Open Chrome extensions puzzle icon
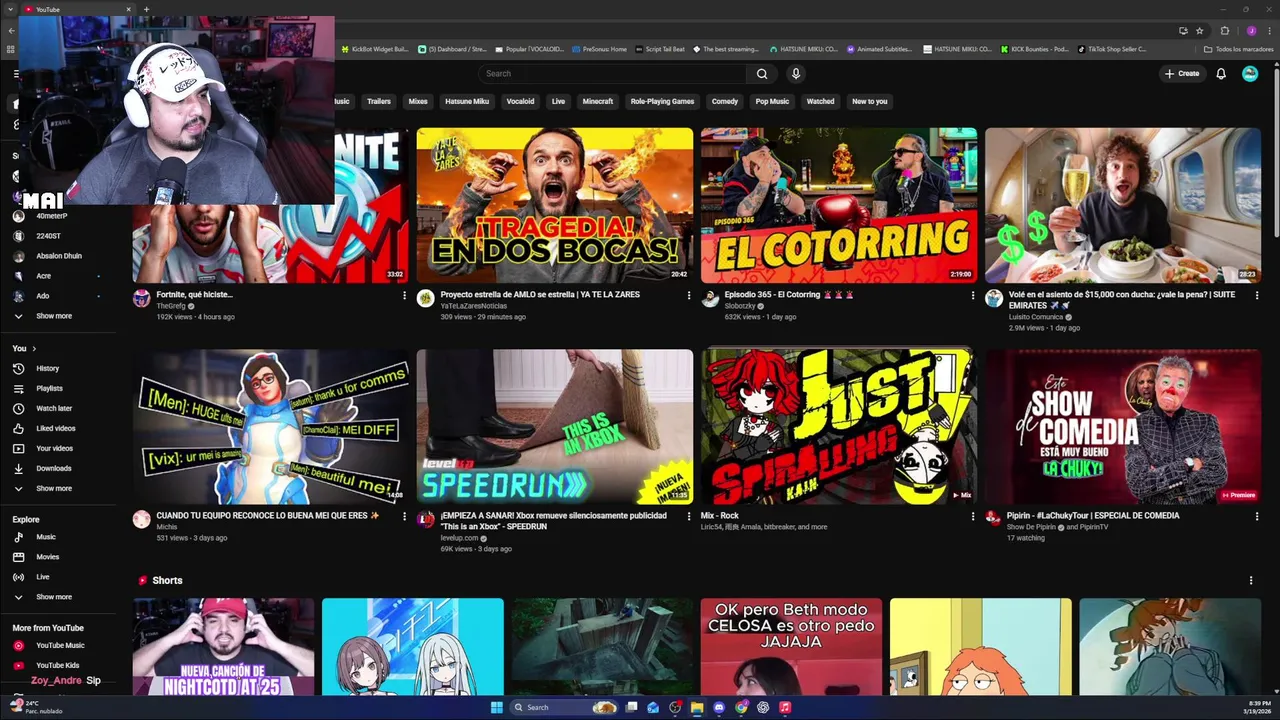Image resolution: width=1280 pixels, height=720 pixels. (x=1224, y=30)
